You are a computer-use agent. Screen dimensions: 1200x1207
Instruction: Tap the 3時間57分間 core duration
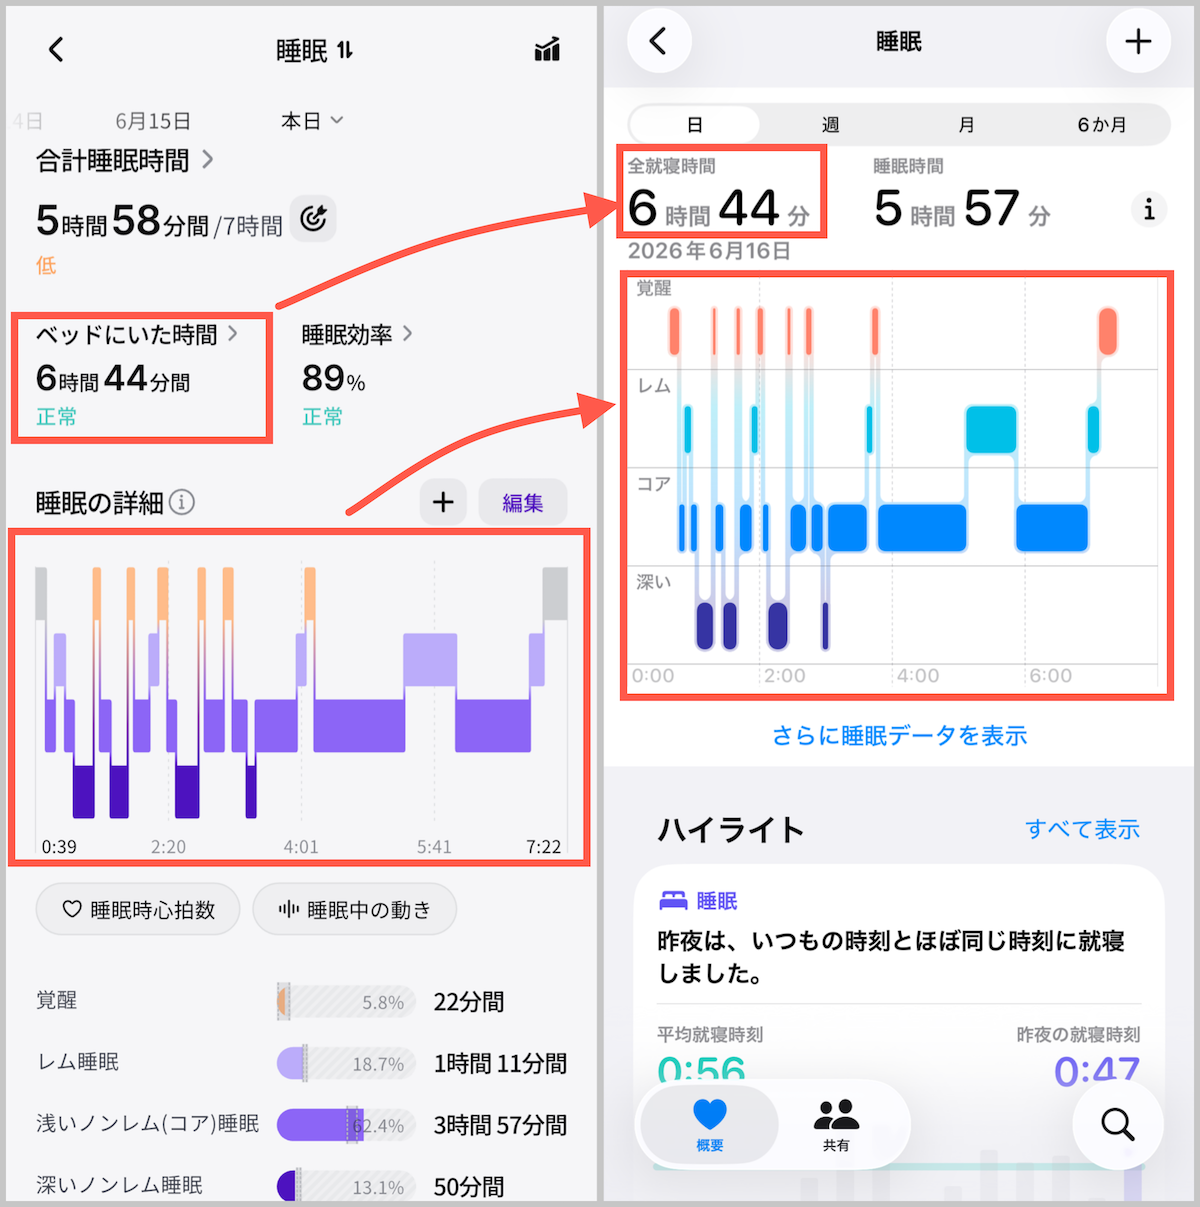pyautogui.click(x=500, y=1125)
